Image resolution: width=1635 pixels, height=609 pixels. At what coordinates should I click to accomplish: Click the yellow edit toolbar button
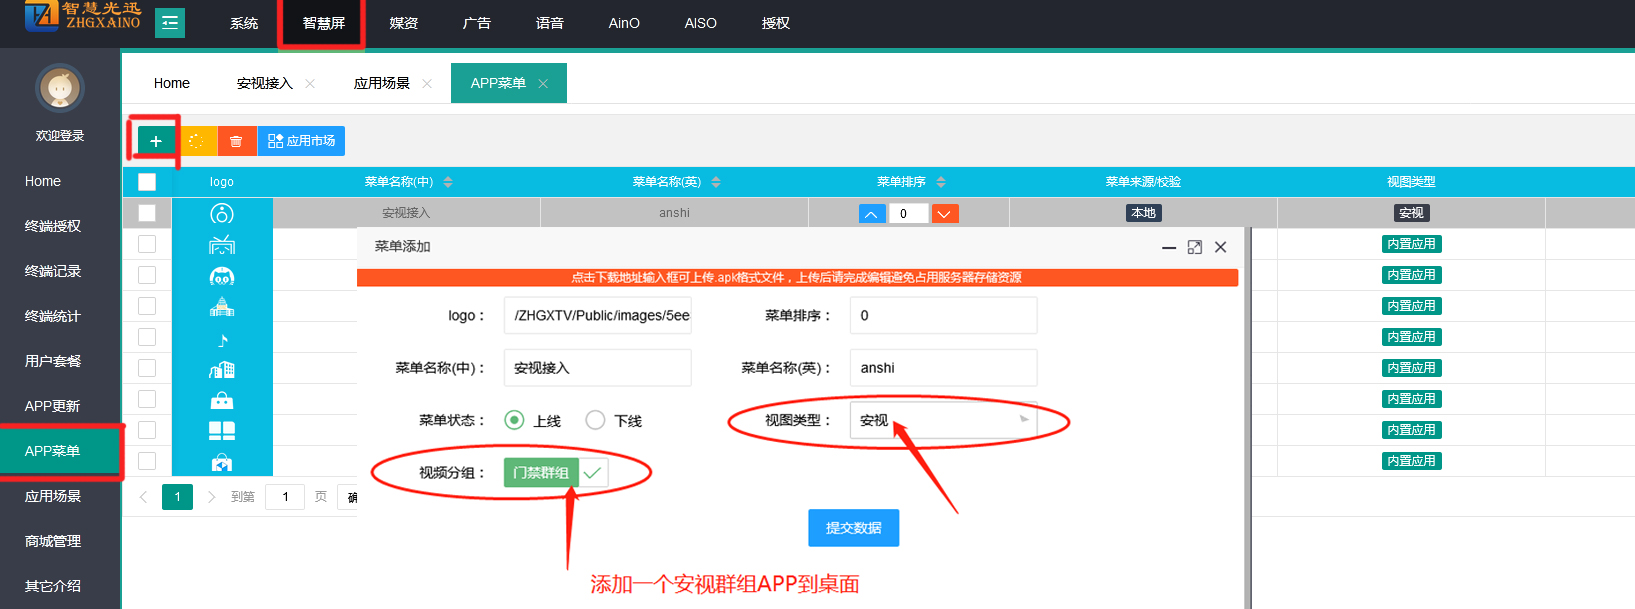tap(196, 141)
